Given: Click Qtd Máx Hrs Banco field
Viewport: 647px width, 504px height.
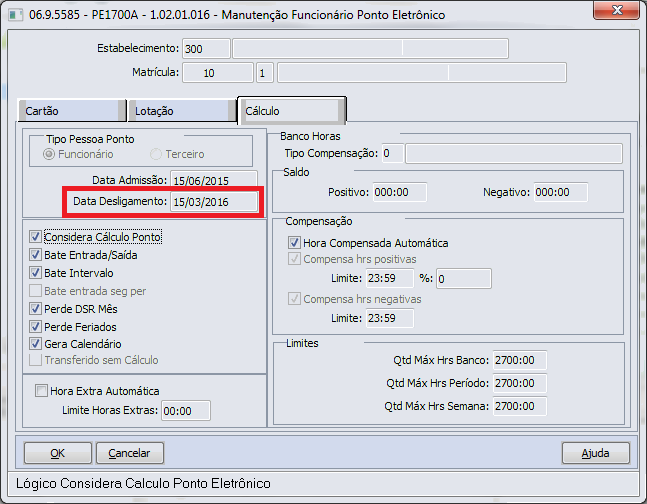Looking at the screenshot, I should point(520,360).
